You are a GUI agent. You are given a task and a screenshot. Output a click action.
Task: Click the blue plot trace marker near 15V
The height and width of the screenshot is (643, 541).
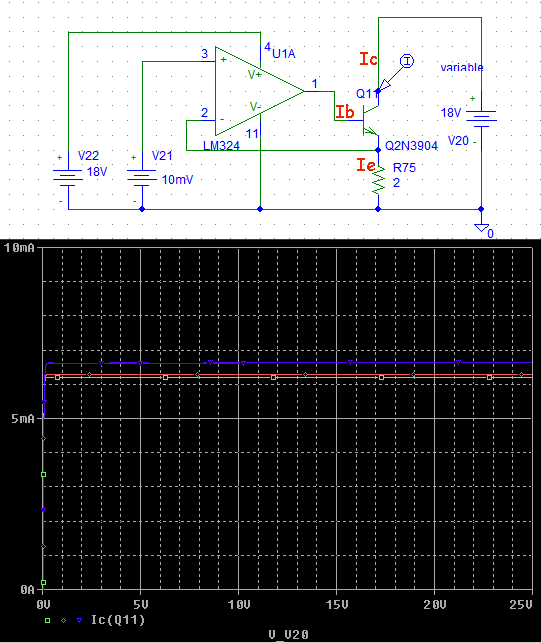click(x=350, y=363)
